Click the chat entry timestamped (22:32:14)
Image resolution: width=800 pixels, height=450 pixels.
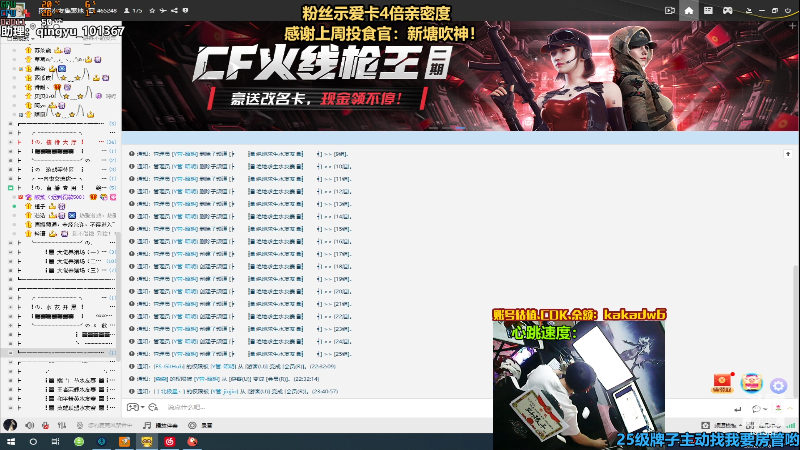point(224,379)
